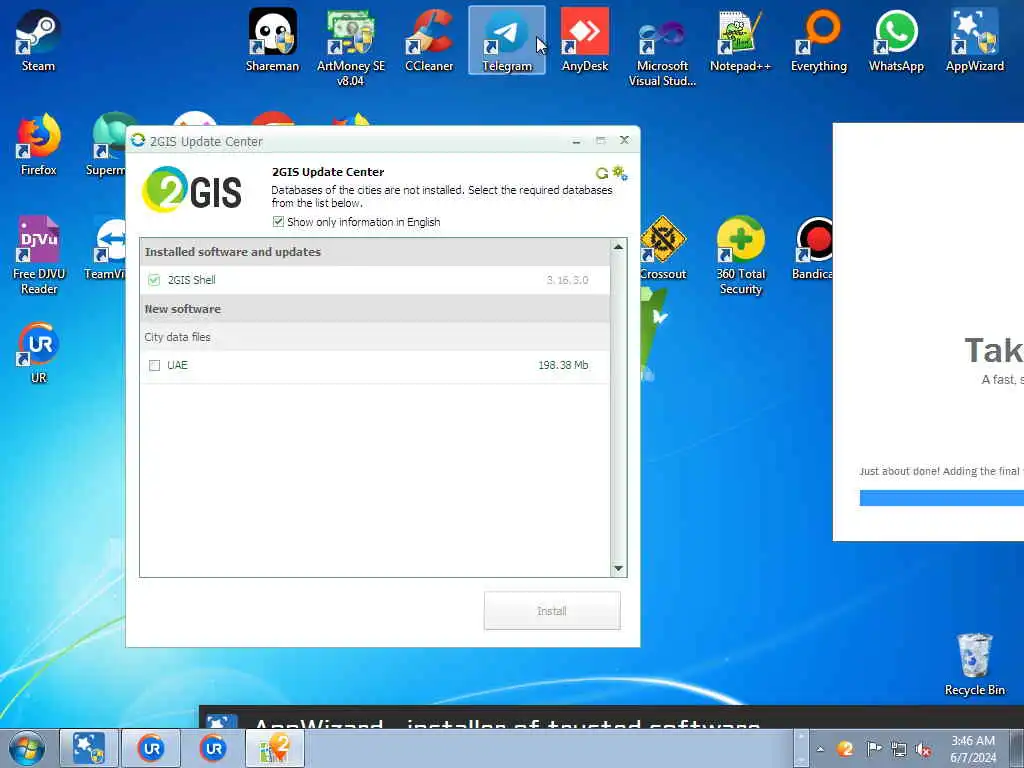Click AppWizard taskbar button
Screen dimensions: 1024x768
point(89,748)
